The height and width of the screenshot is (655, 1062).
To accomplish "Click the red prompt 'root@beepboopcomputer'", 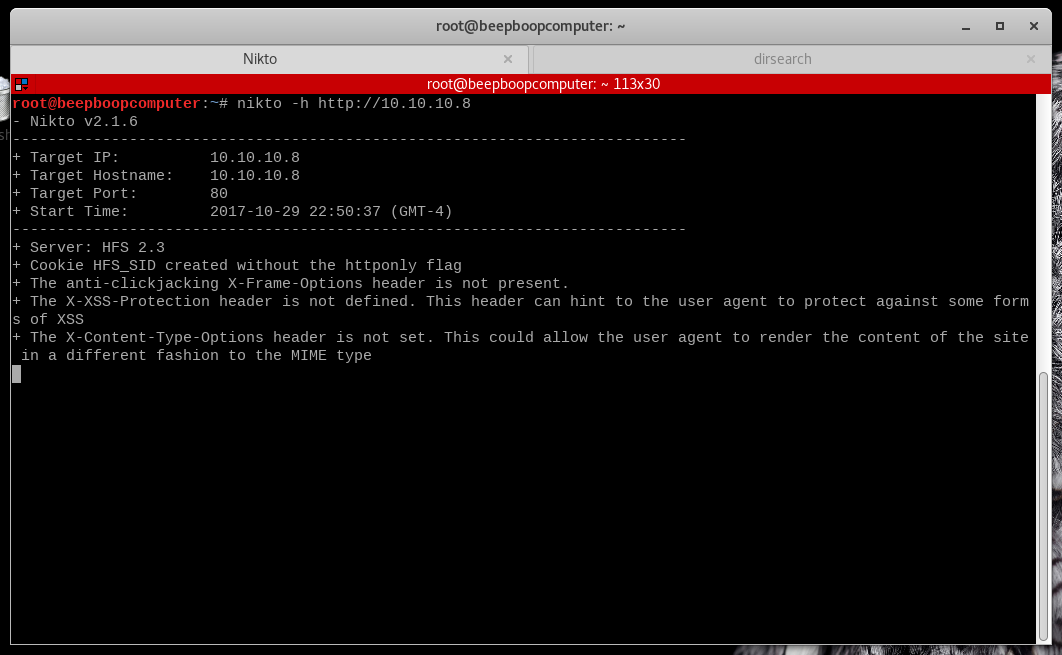I will click(x=106, y=104).
